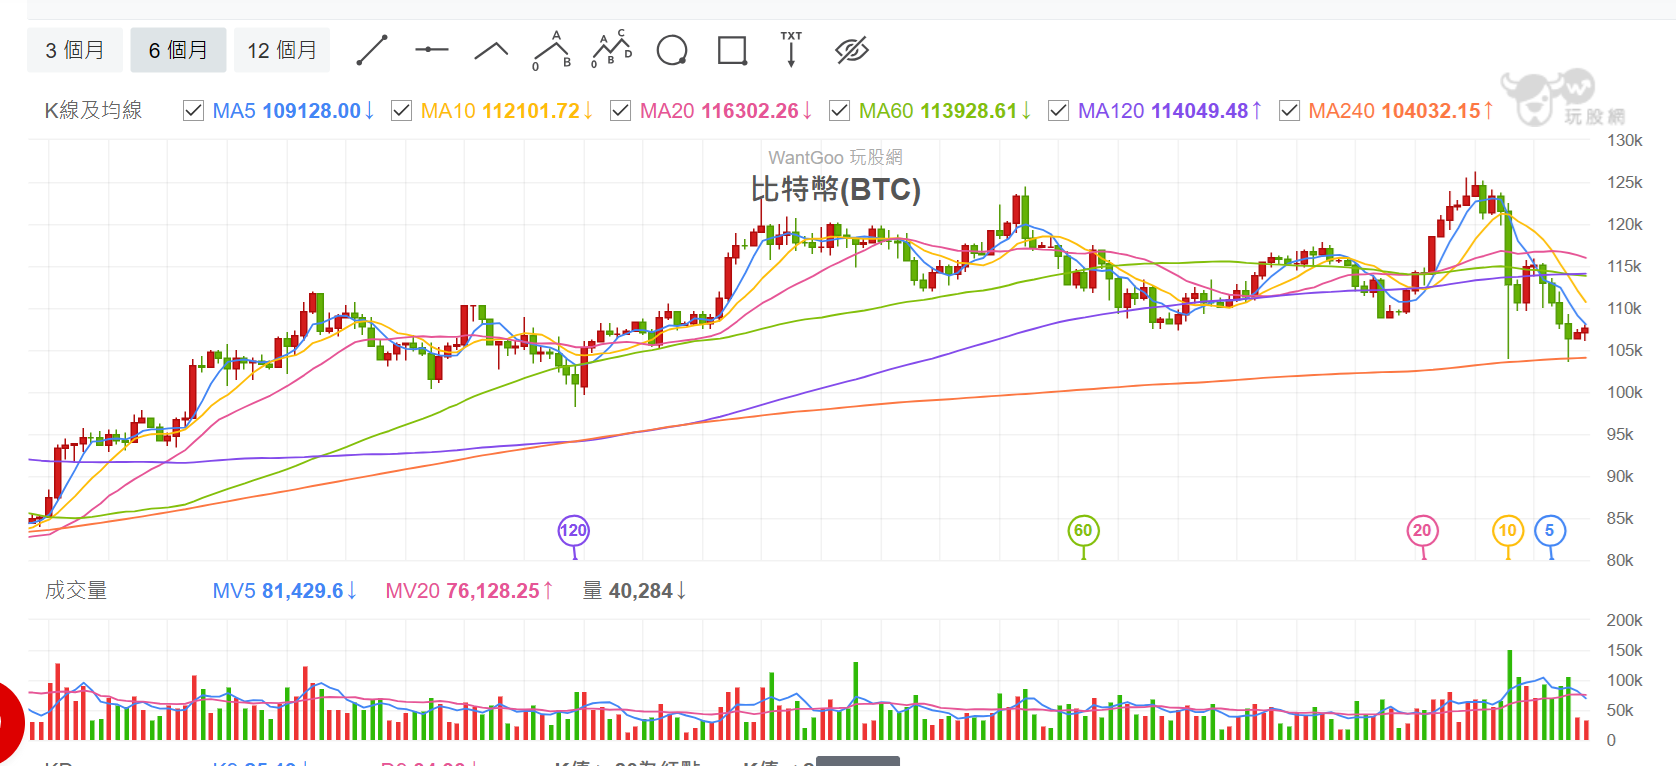Click the blue 5 MA marker
1676x766 pixels.
point(1549,531)
